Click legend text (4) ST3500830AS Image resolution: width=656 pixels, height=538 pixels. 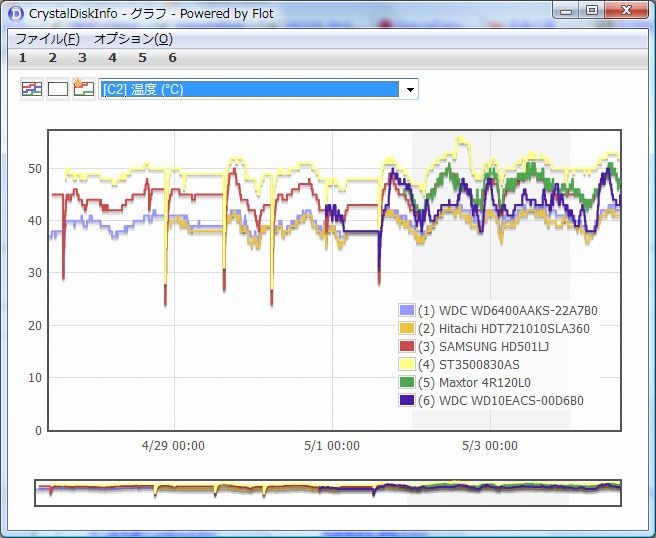pos(469,364)
